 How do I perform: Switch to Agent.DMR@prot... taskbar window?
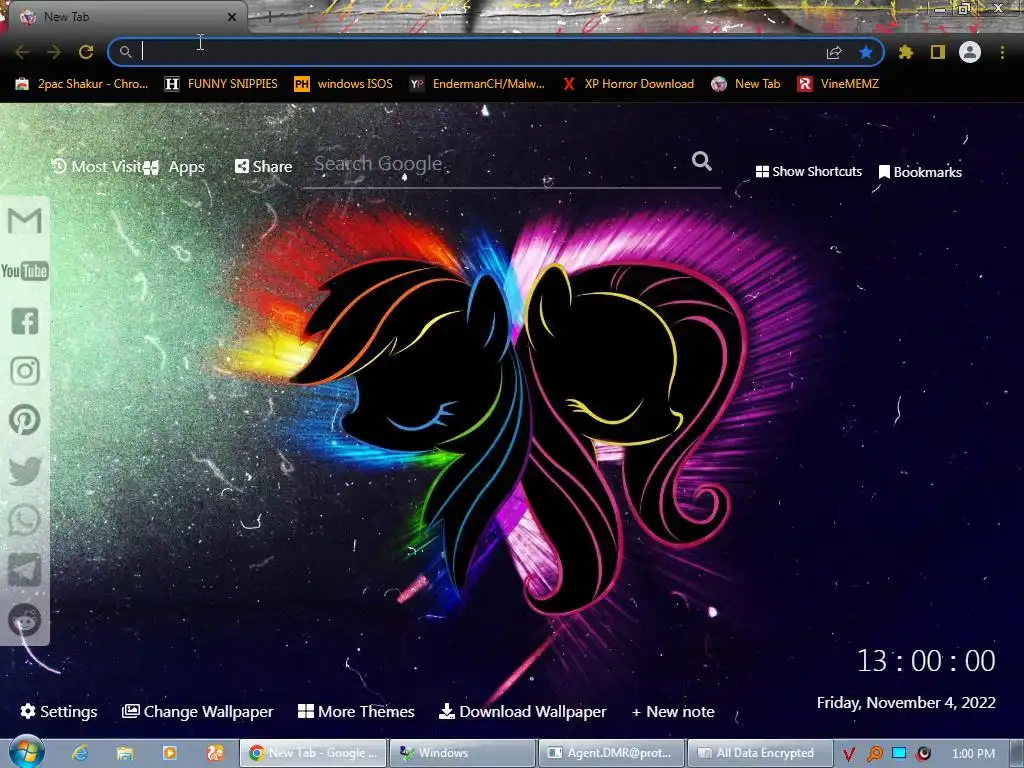[612, 753]
